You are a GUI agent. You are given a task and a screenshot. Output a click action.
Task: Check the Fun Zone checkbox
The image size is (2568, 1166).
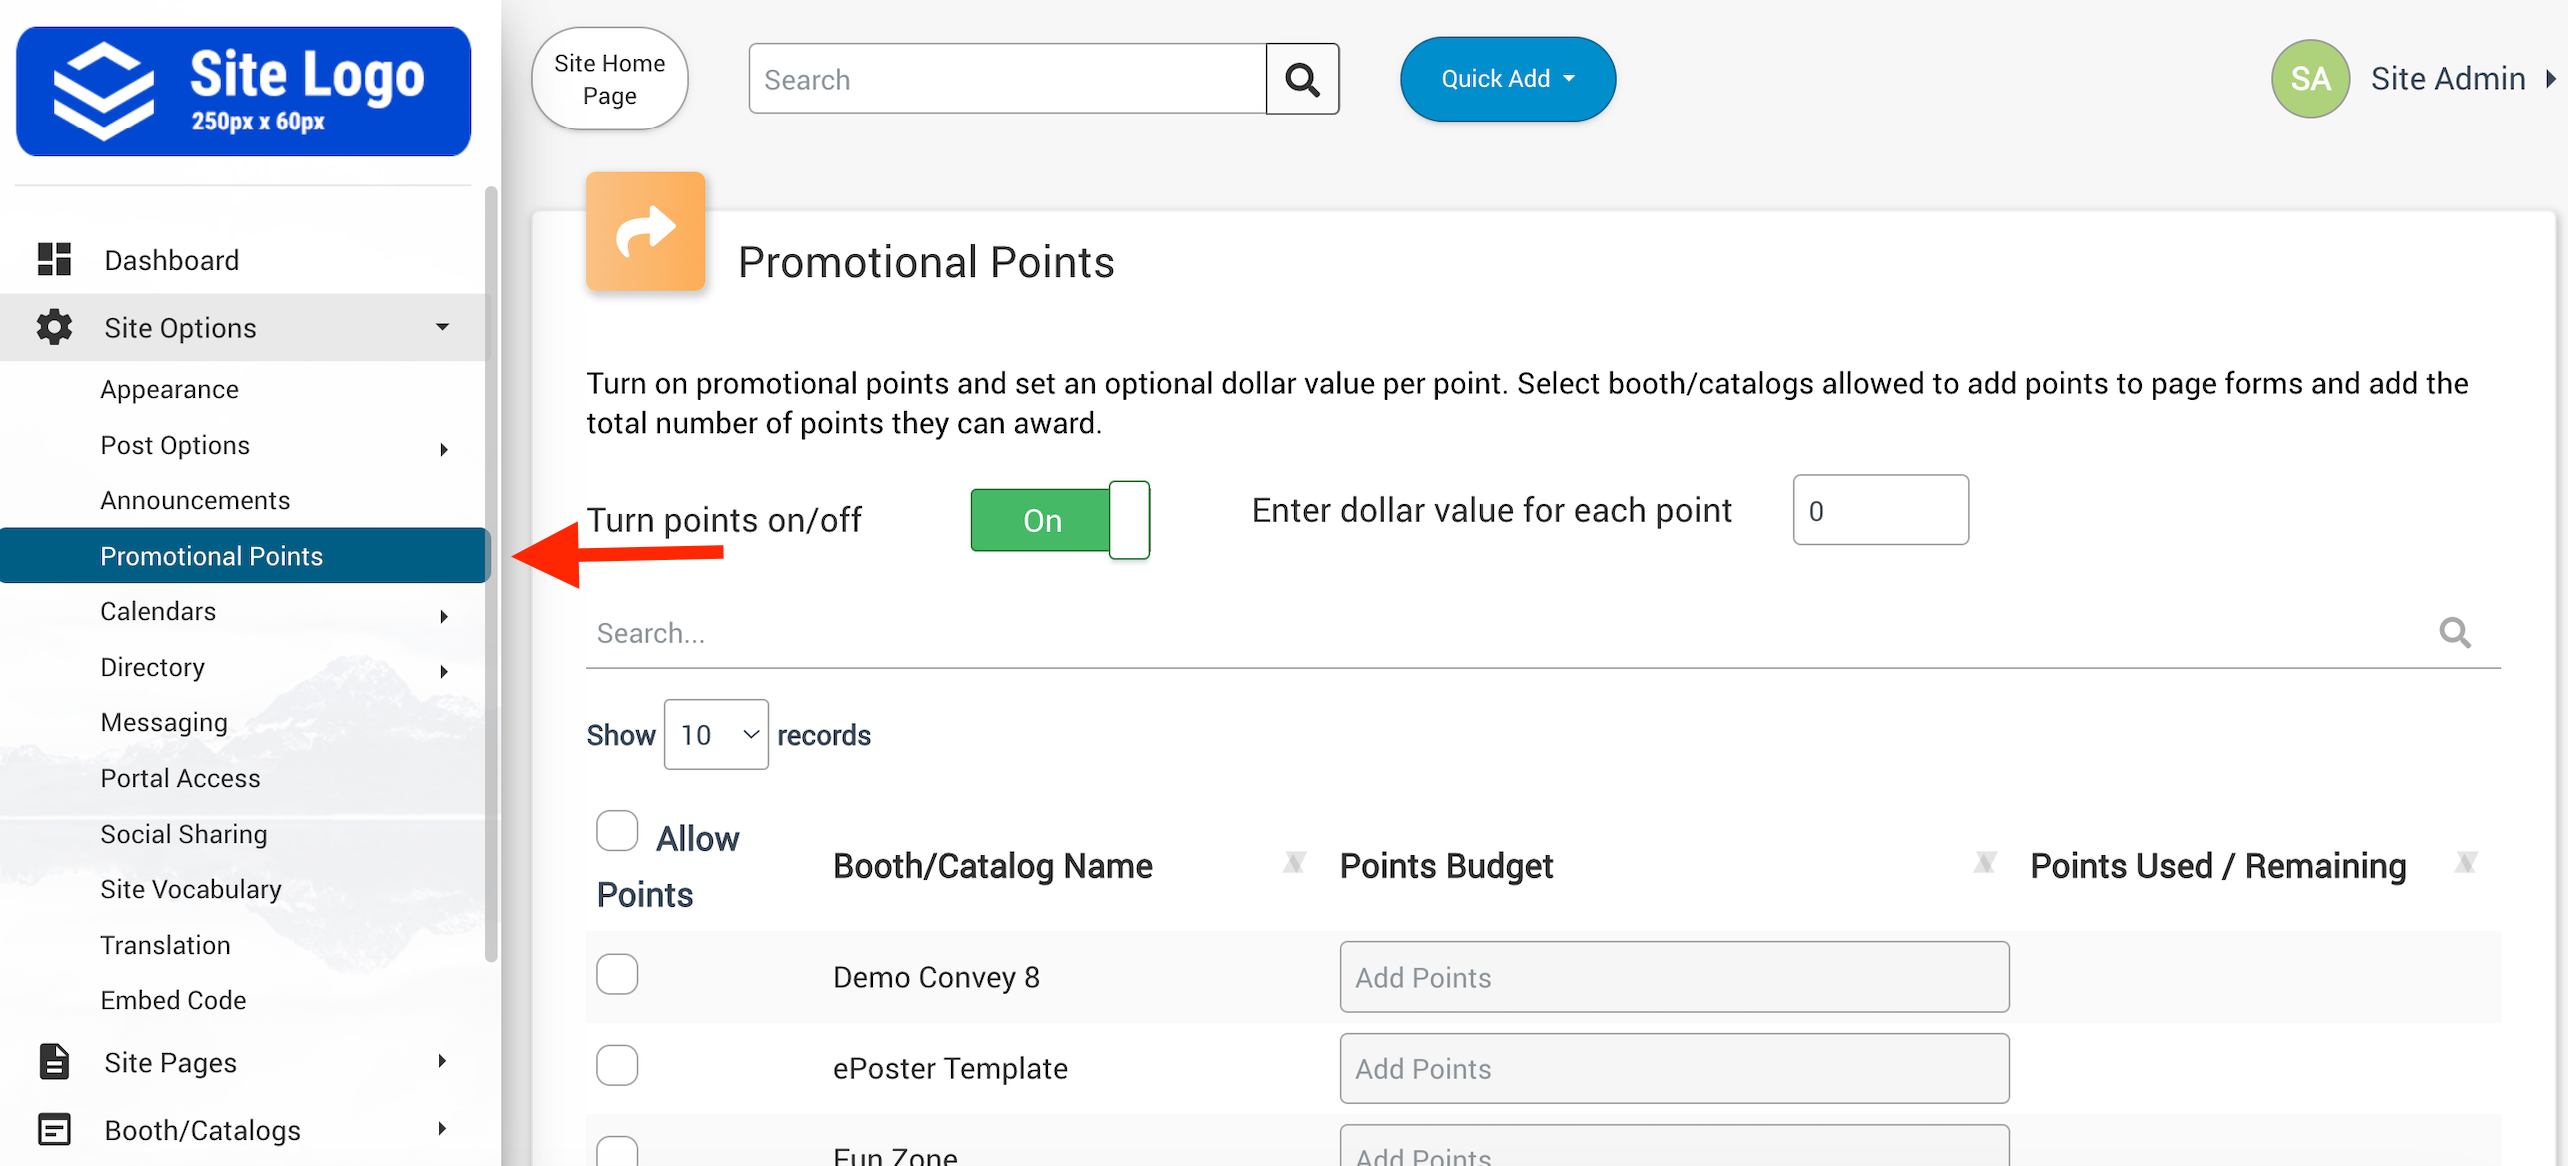617,1150
